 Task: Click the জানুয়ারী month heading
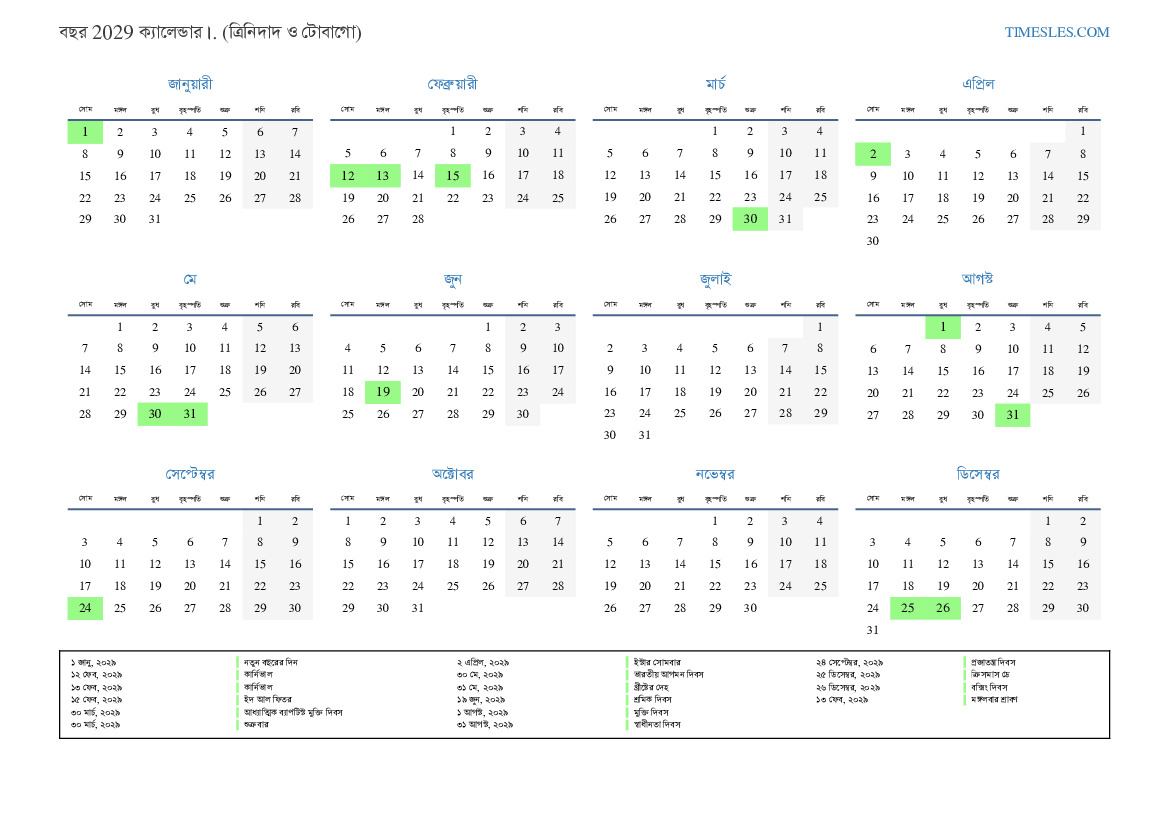point(190,84)
